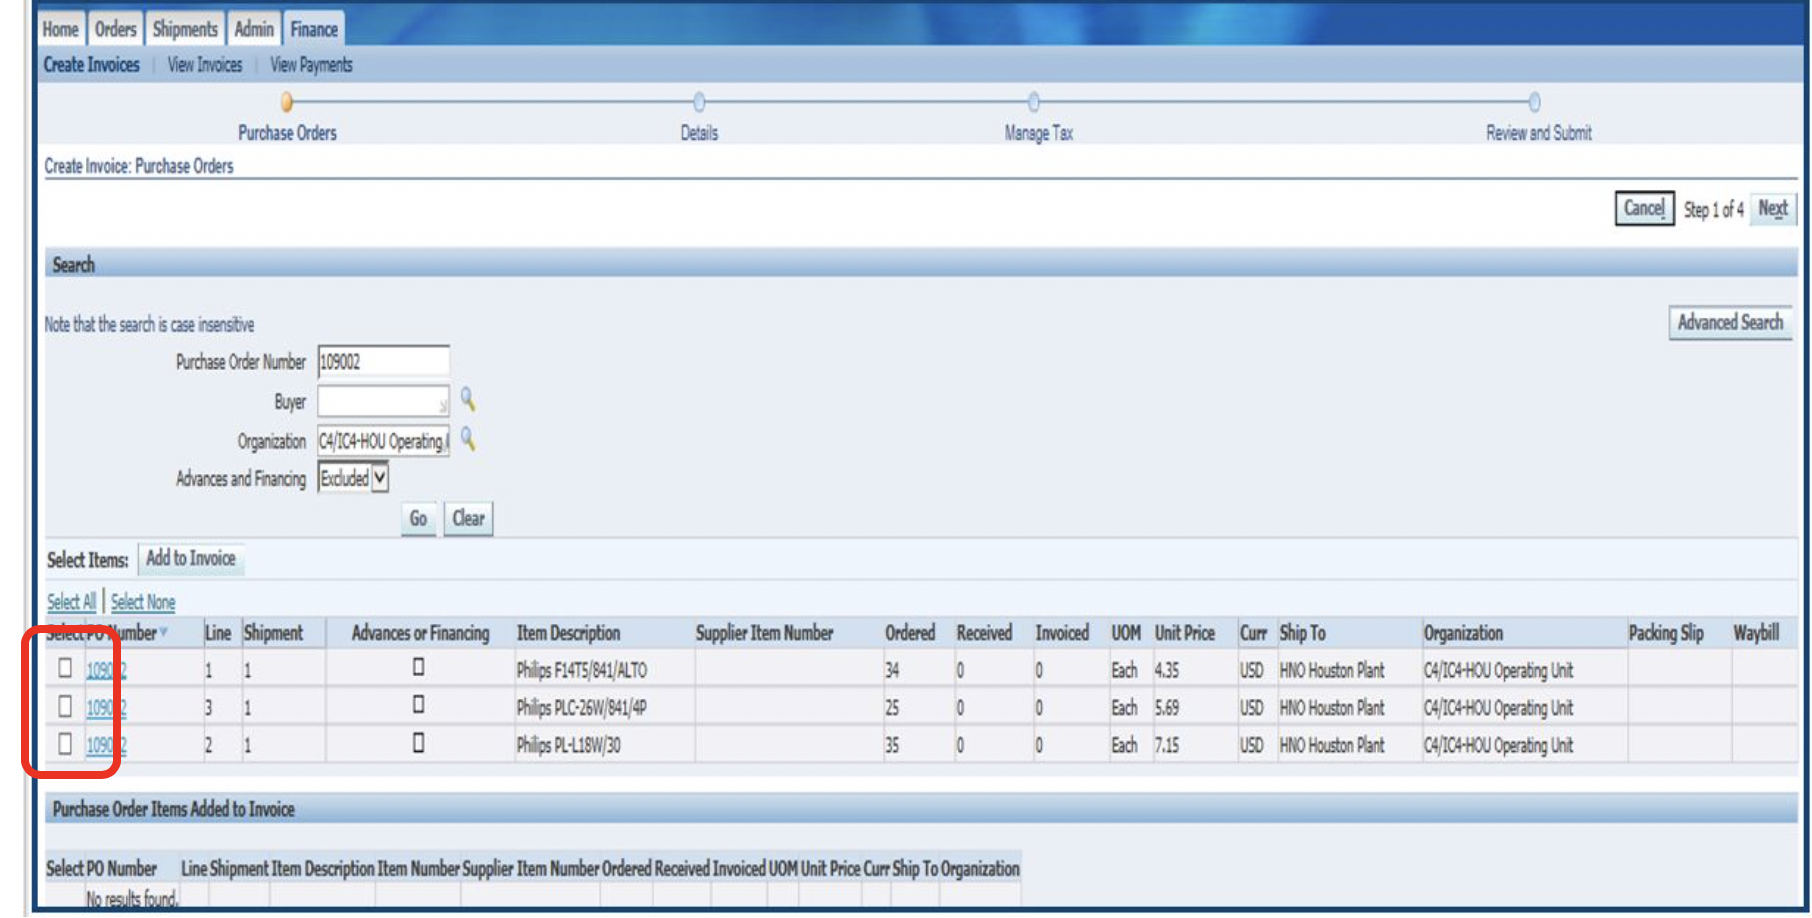Open View Payments subtab
Image resolution: width=1812 pixels, height=918 pixels.
pyautogui.click(x=311, y=65)
